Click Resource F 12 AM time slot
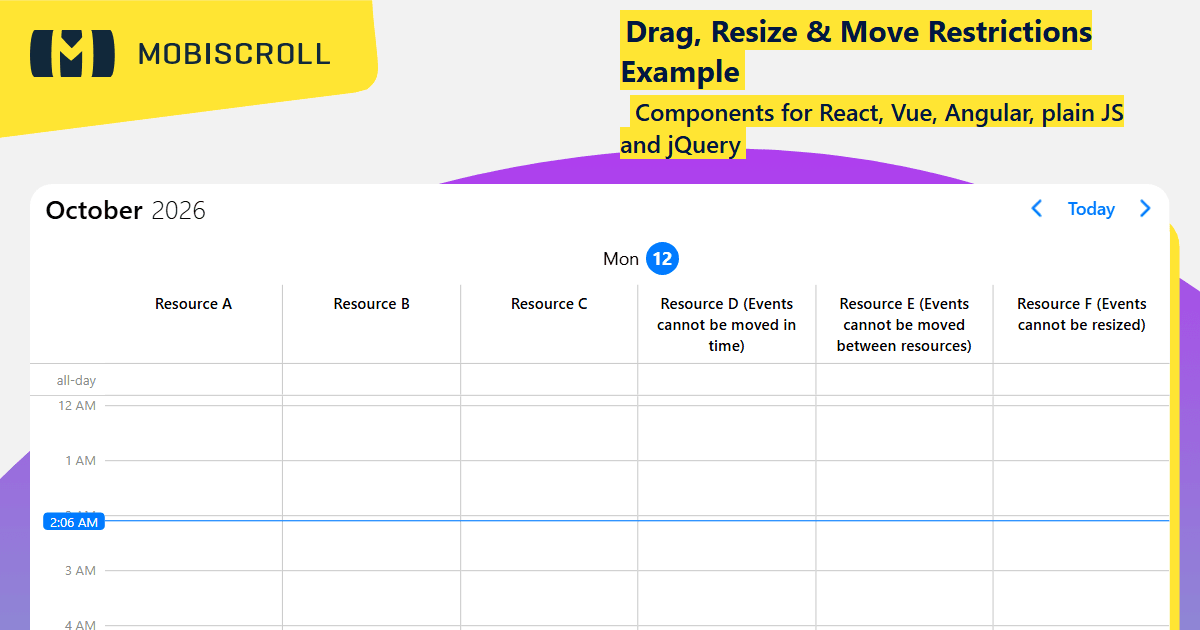Viewport: 1200px width, 630px height. click(1081, 433)
